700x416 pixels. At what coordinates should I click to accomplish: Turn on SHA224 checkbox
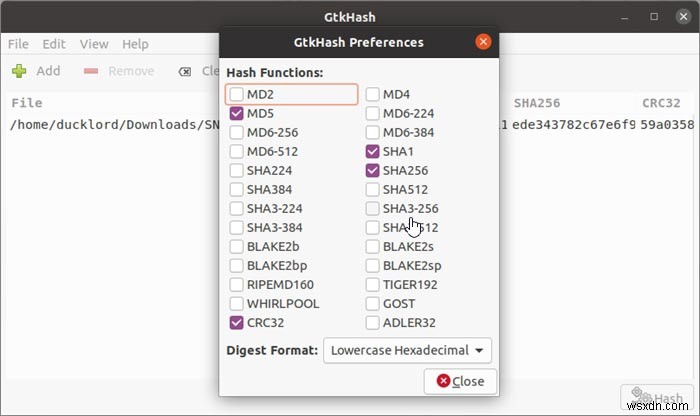pos(236,171)
